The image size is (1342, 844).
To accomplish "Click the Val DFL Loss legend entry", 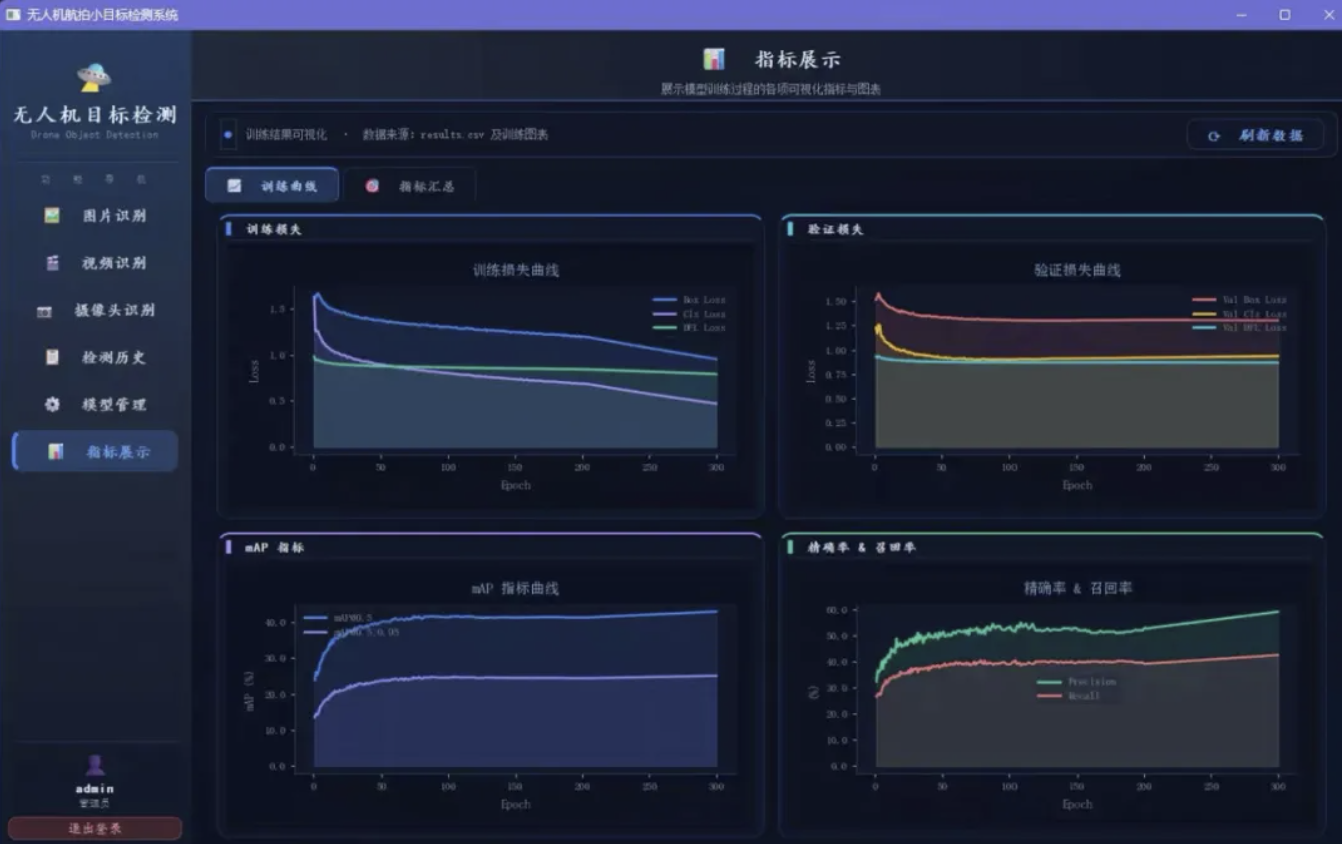I will (x=1239, y=328).
